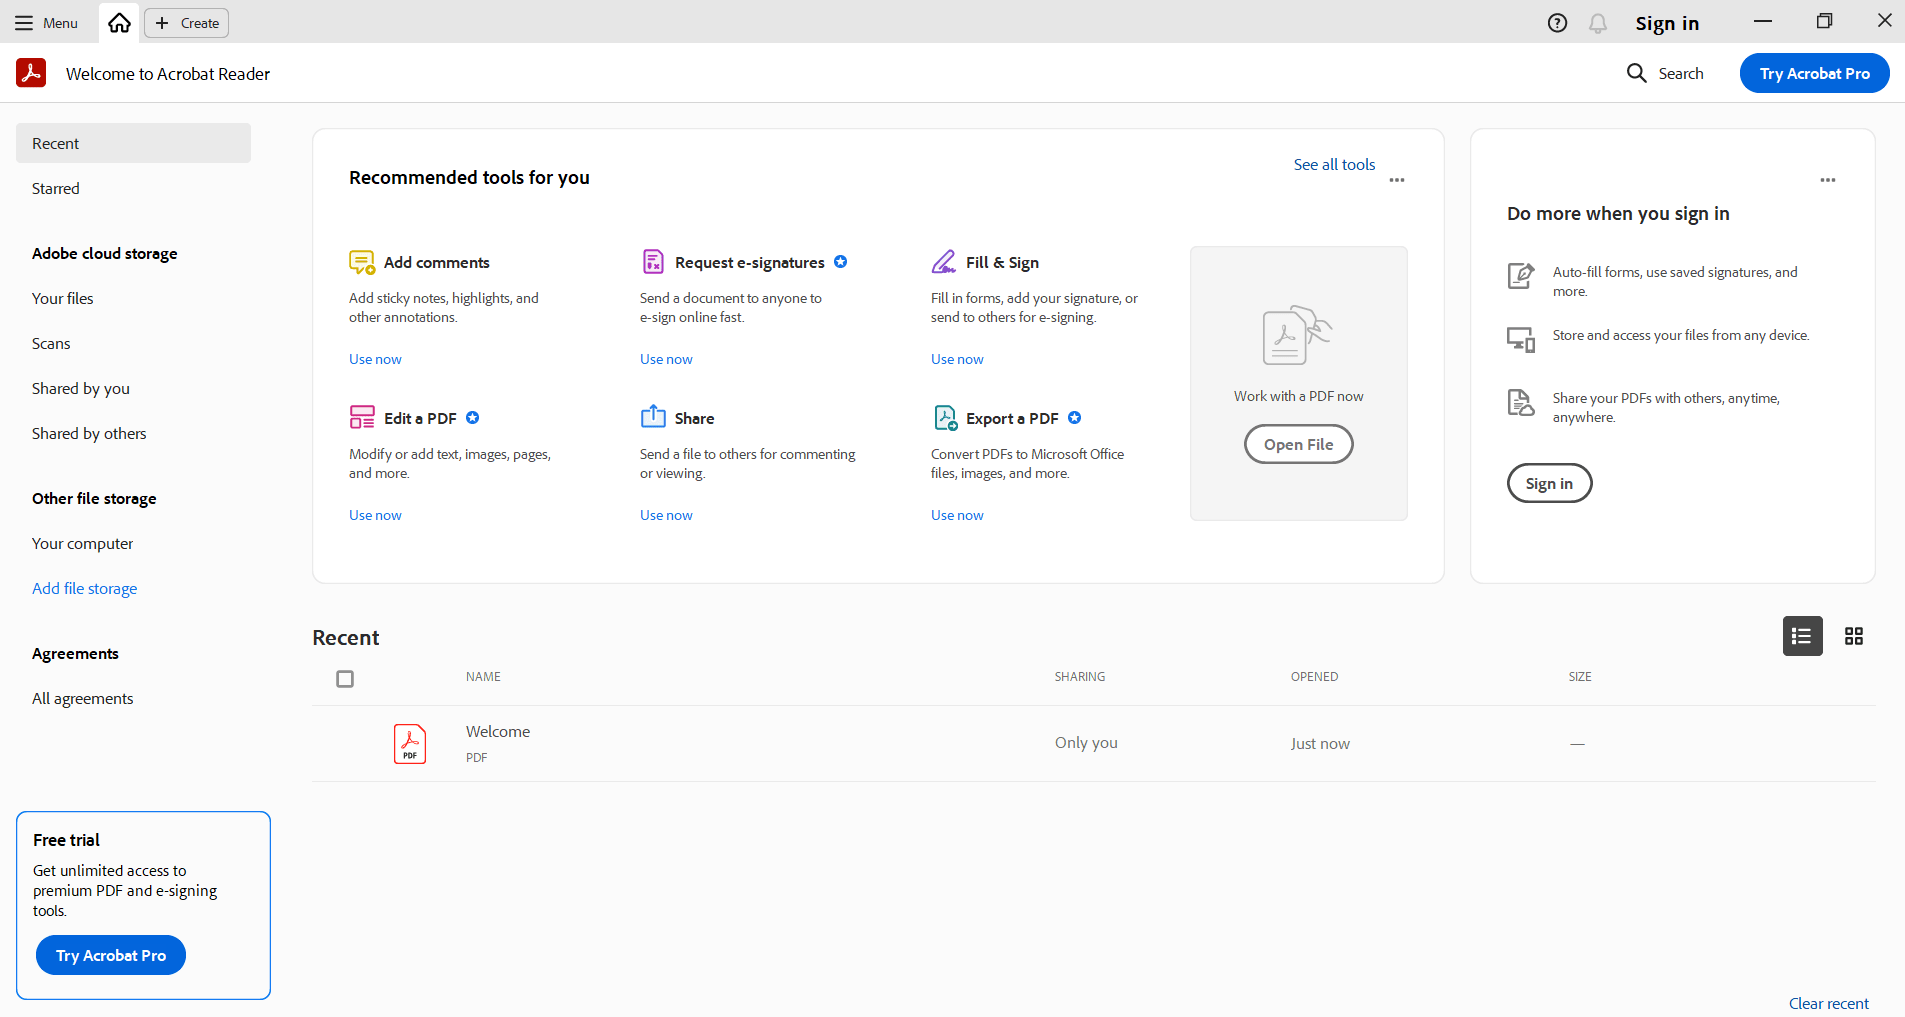
Task: Open the hamburger Menu icon
Action: (x=24, y=23)
